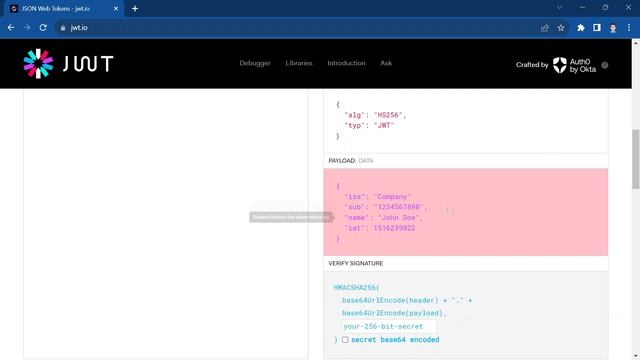The image size is (640, 360).
Task: Restore down the browser window
Action: tap(605, 8)
